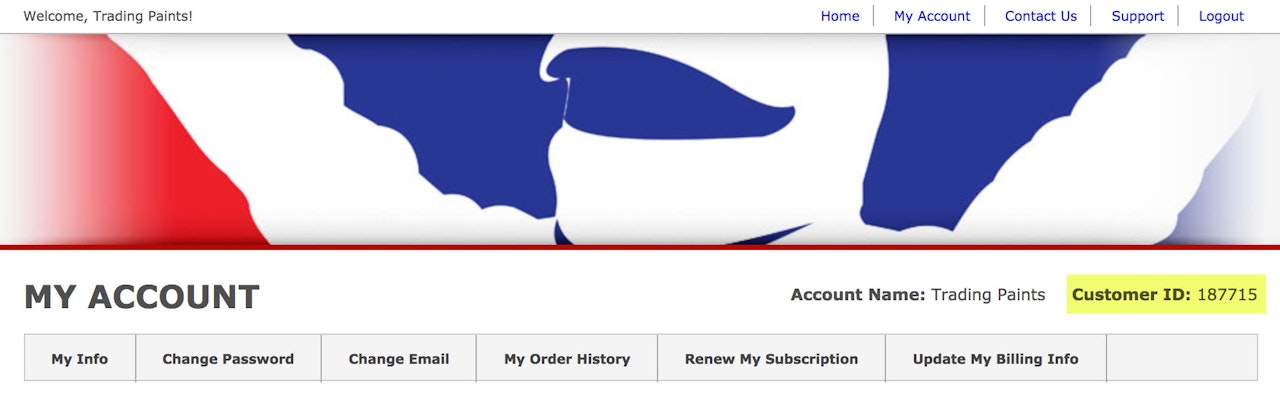Open My Account in top navigation
Image resolution: width=1280 pixels, height=405 pixels.
pyautogui.click(x=932, y=16)
